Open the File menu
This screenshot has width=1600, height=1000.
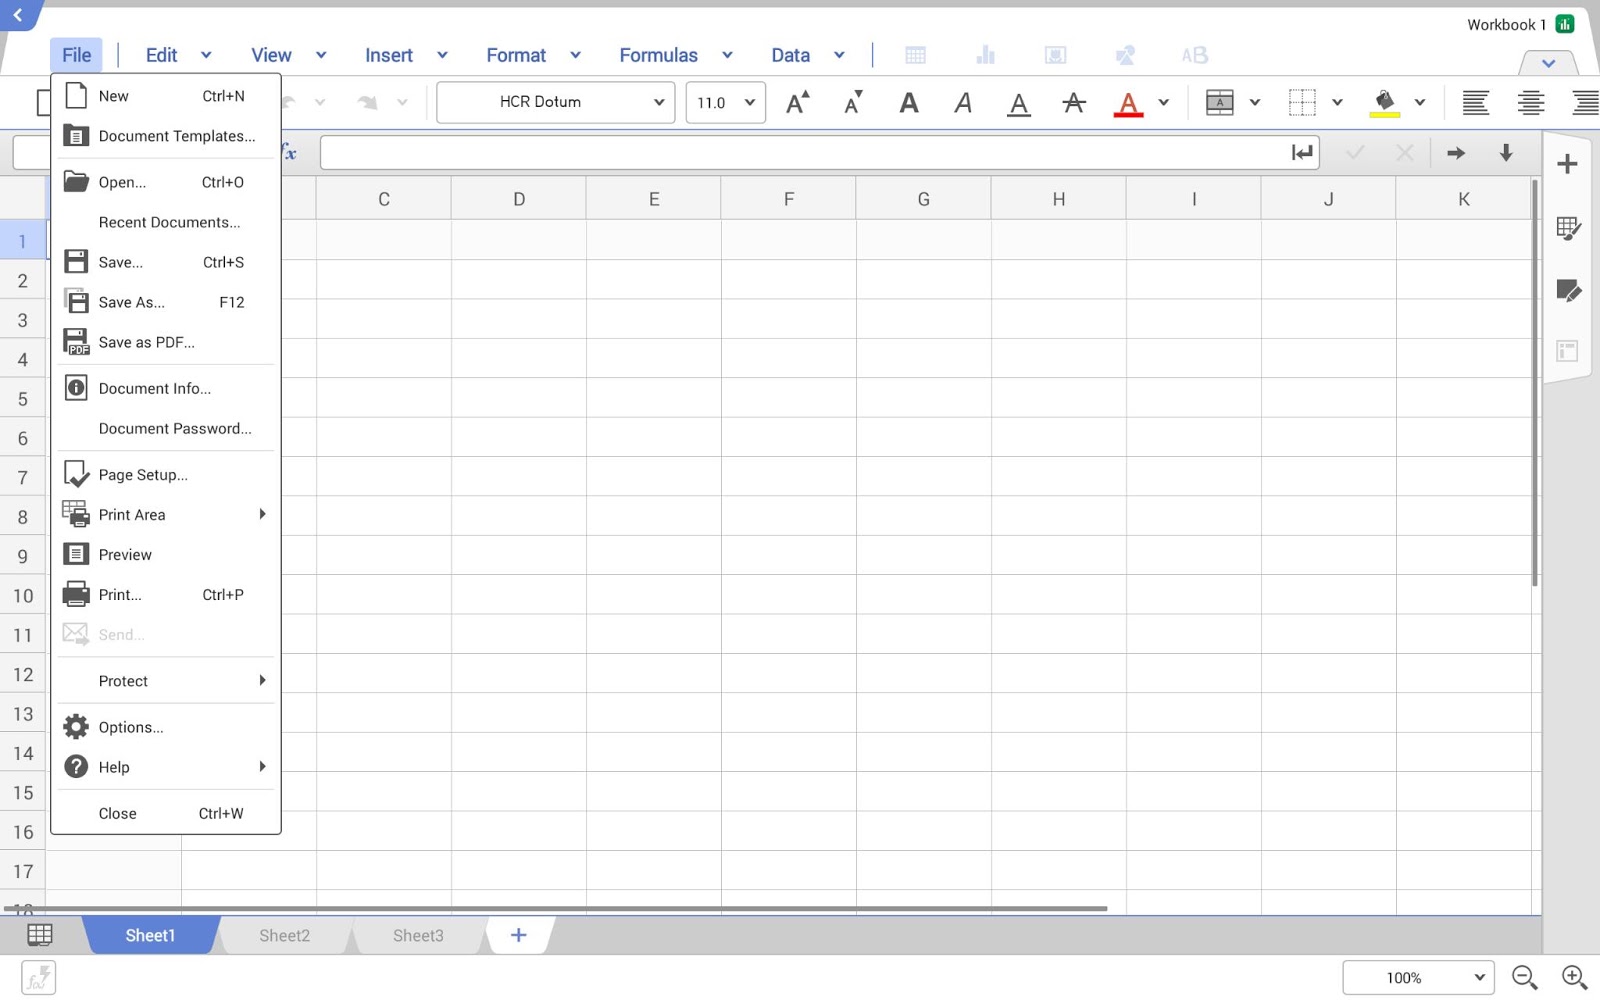point(76,55)
